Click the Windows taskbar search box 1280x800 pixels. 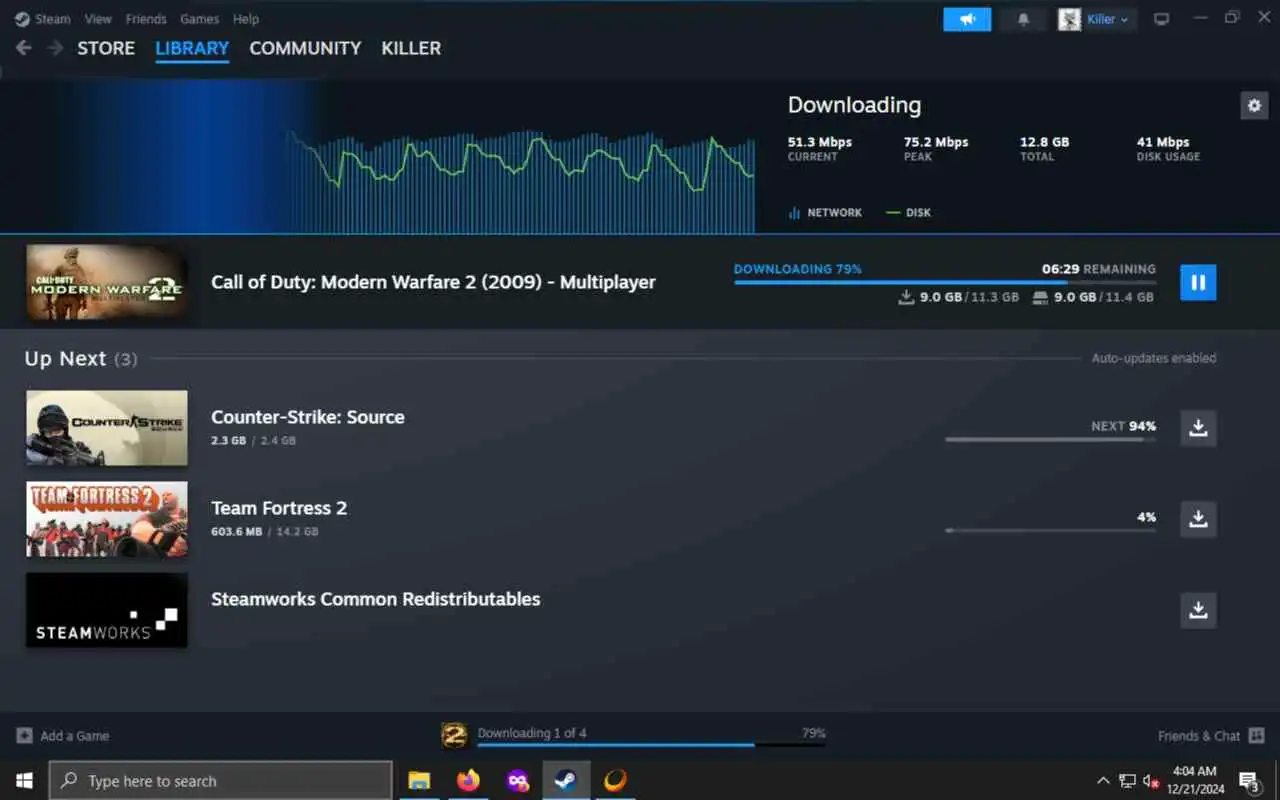(x=221, y=781)
